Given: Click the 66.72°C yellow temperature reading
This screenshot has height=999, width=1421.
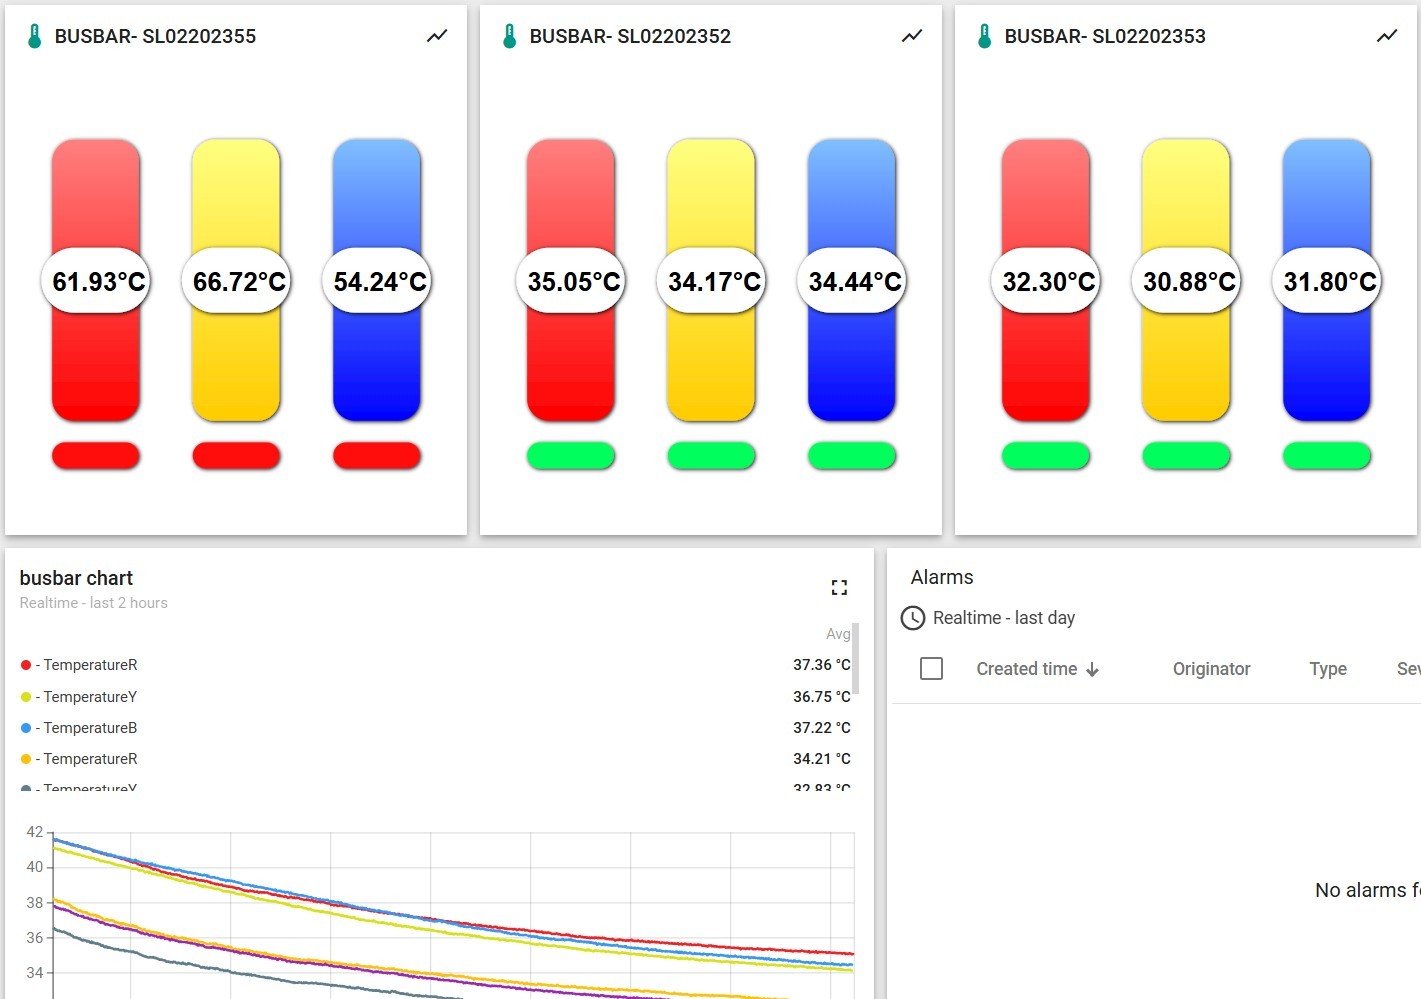Looking at the screenshot, I should point(238,282).
